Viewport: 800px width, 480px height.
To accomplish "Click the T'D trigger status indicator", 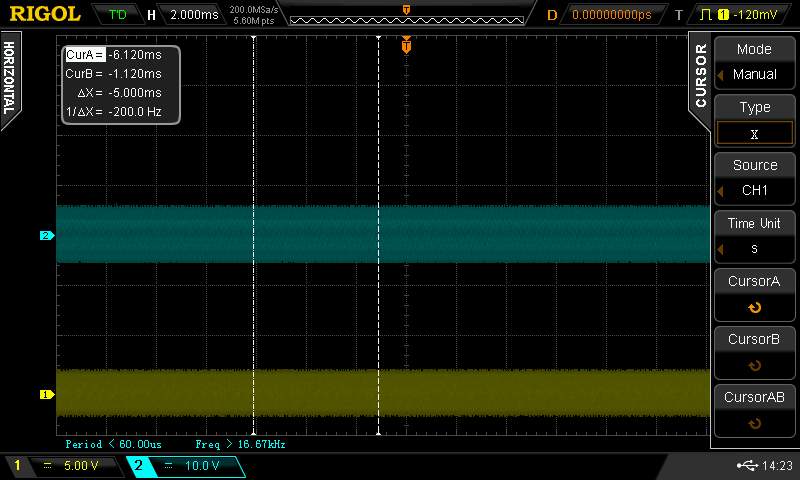I will point(117,15).
